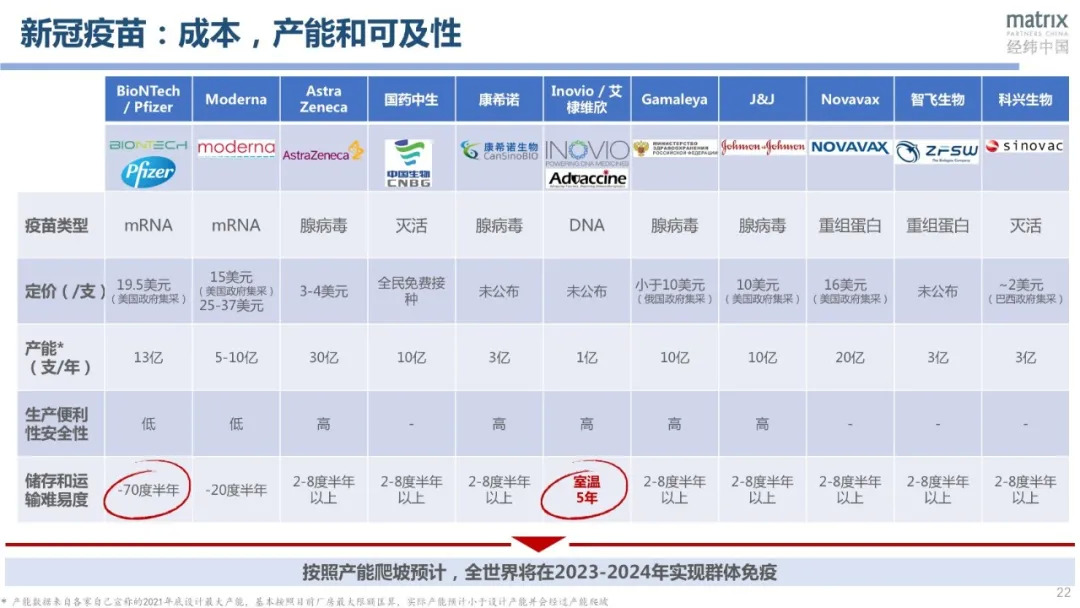Click the Novavax column header
Viewport: 1080px width, 608px height.
coord(850,99)
